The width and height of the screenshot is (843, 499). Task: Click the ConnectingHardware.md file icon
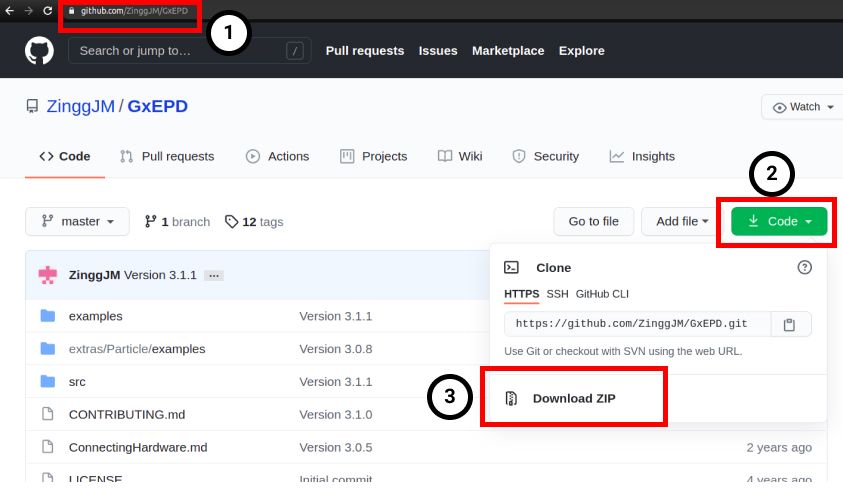coord(48,447)
